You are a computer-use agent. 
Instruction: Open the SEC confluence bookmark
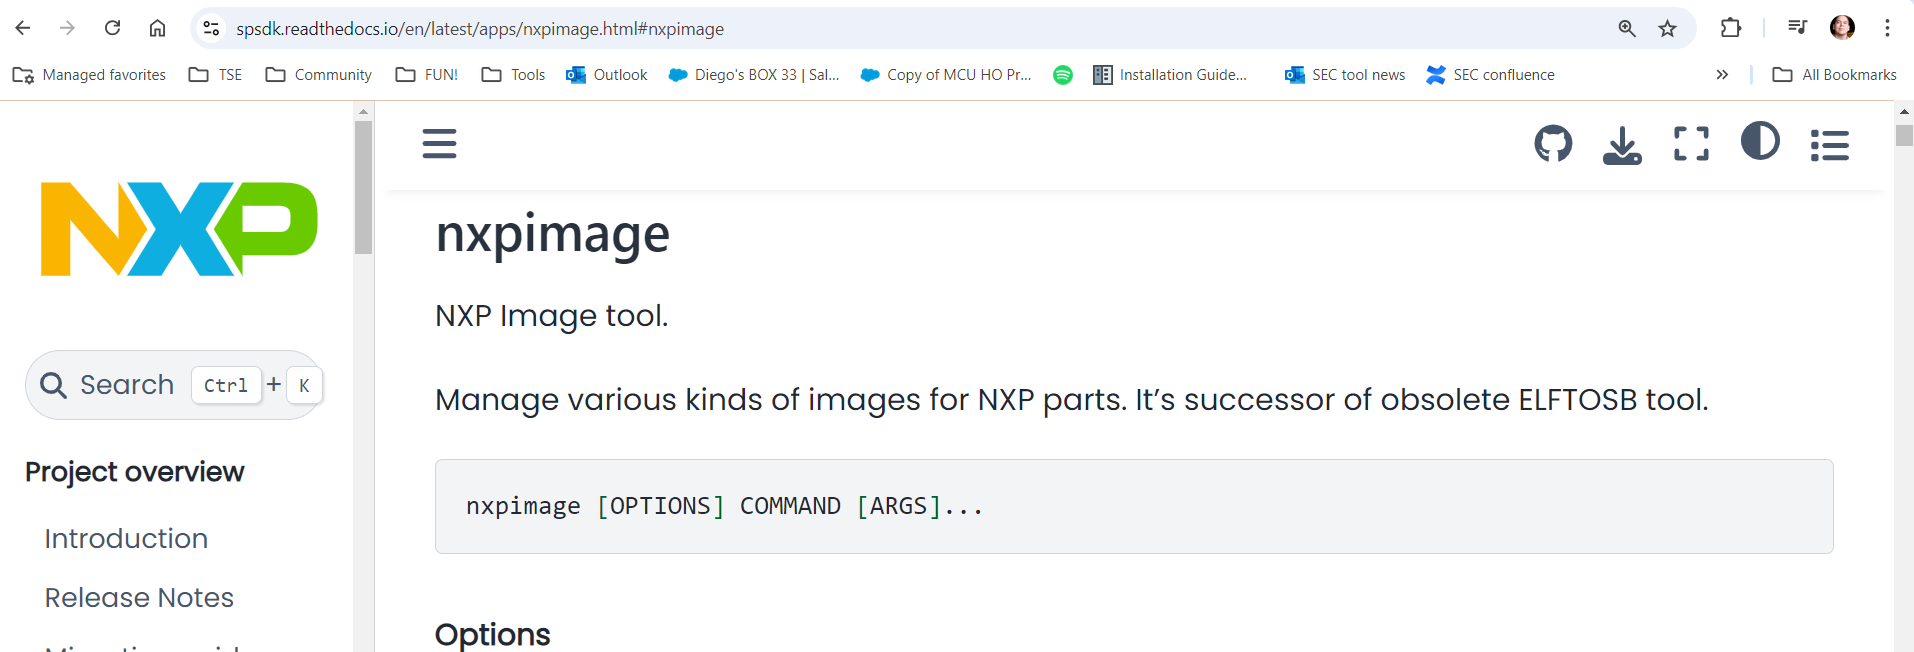(1490, 75)
